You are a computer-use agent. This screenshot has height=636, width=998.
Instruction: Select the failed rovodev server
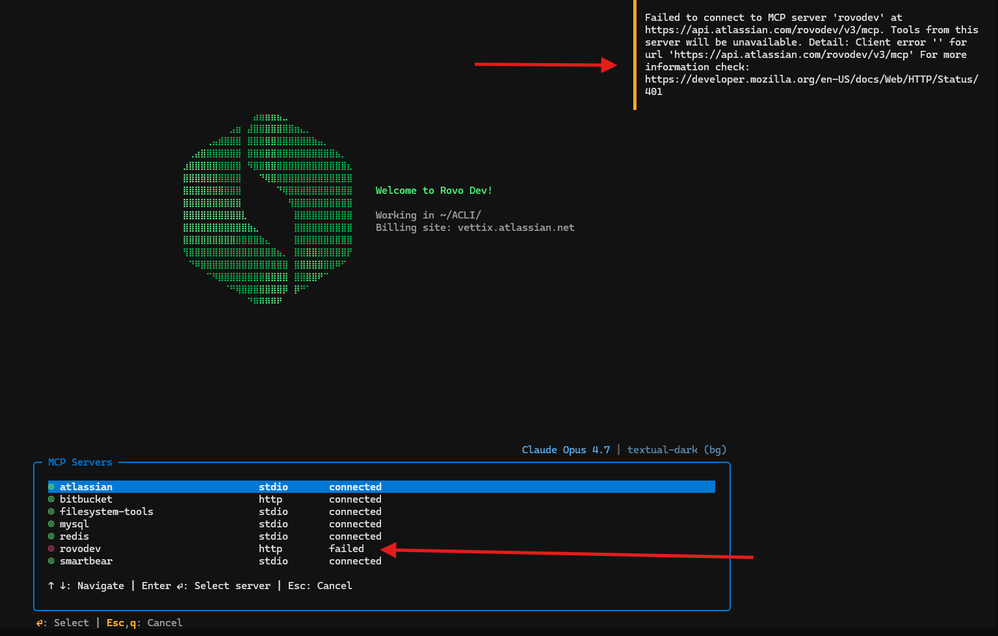[381, 549]
